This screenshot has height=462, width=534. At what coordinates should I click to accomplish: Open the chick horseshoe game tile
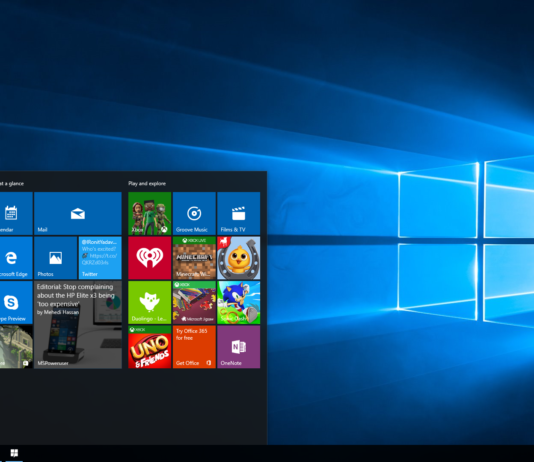click(x=238, y=258)
